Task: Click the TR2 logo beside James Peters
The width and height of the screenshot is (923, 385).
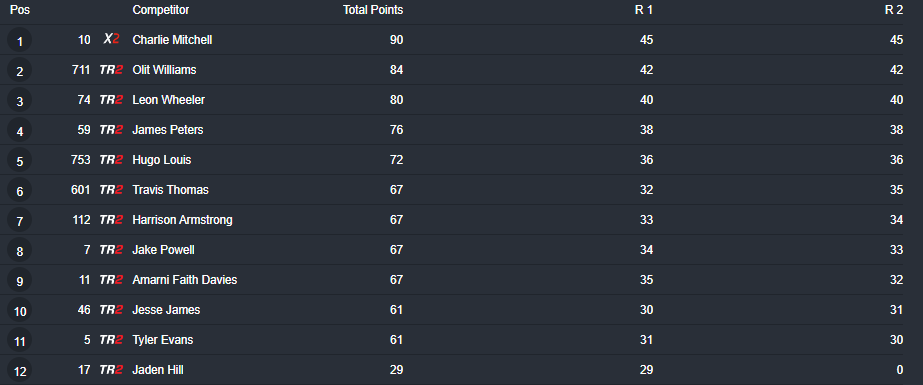Action: tap(111, 130)
